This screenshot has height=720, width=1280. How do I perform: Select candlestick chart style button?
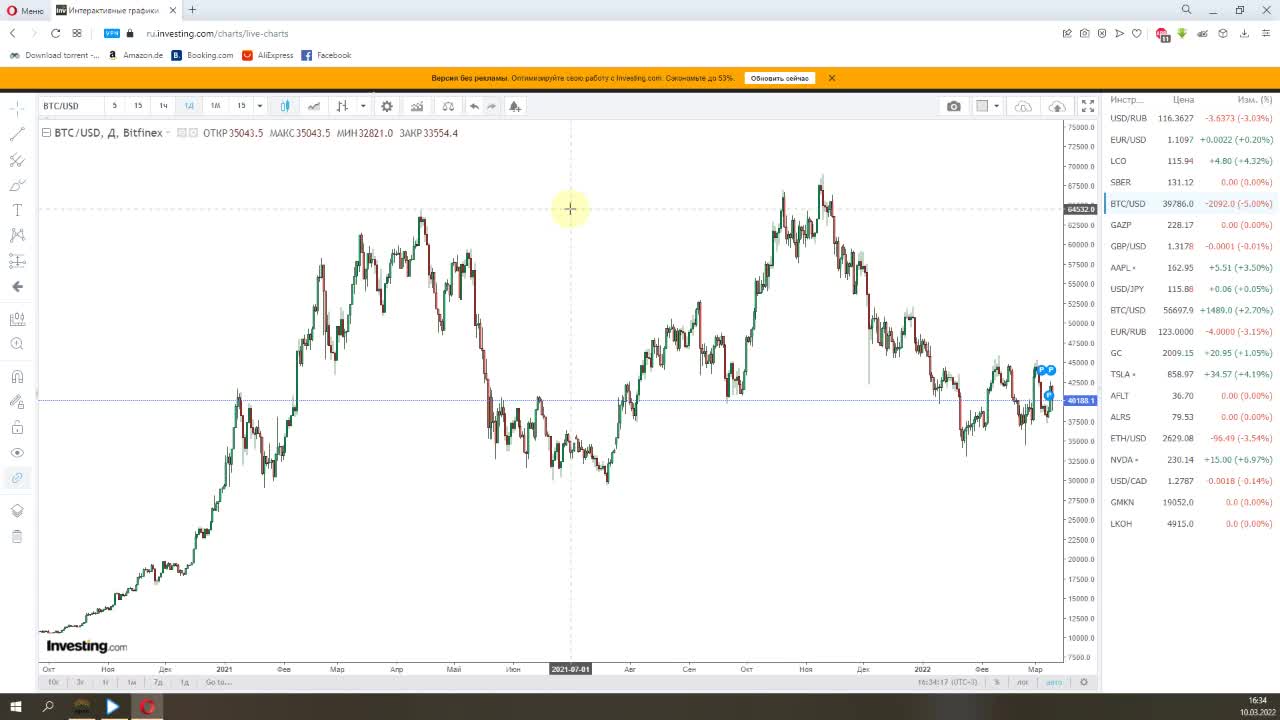(x=285, y=106)
